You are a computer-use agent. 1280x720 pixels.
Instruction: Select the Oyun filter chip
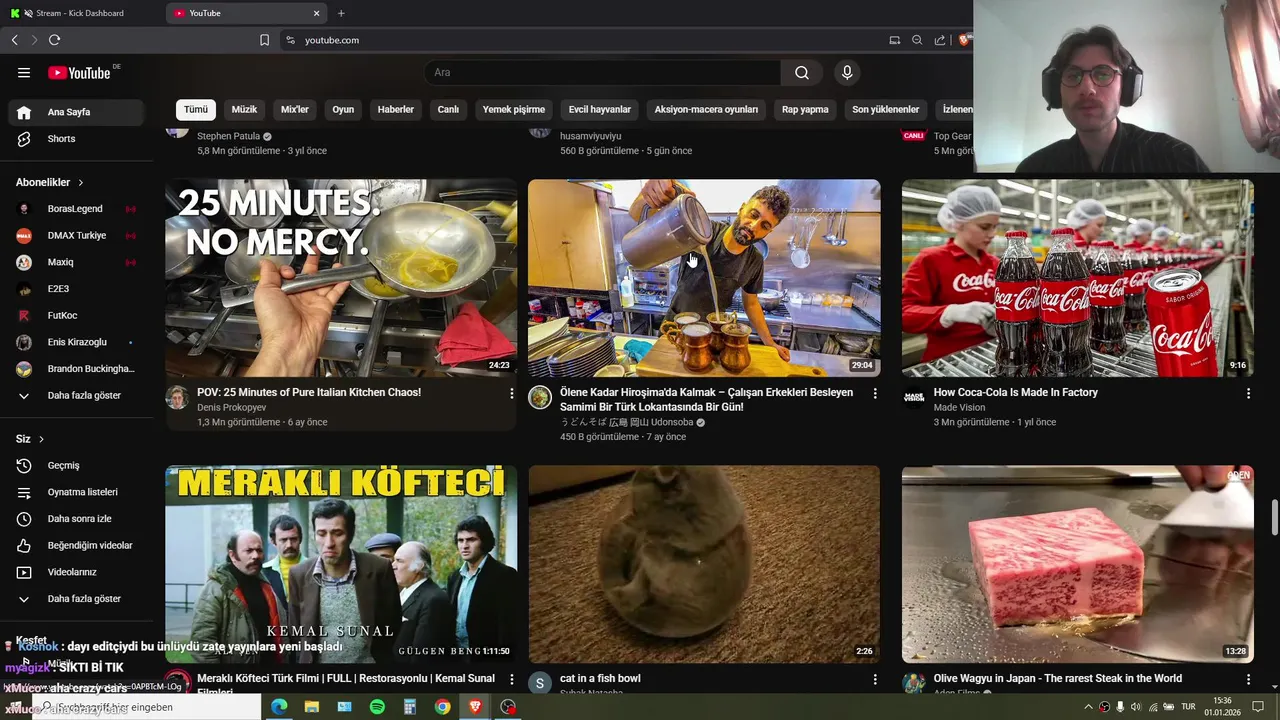(x=343, y=109)
